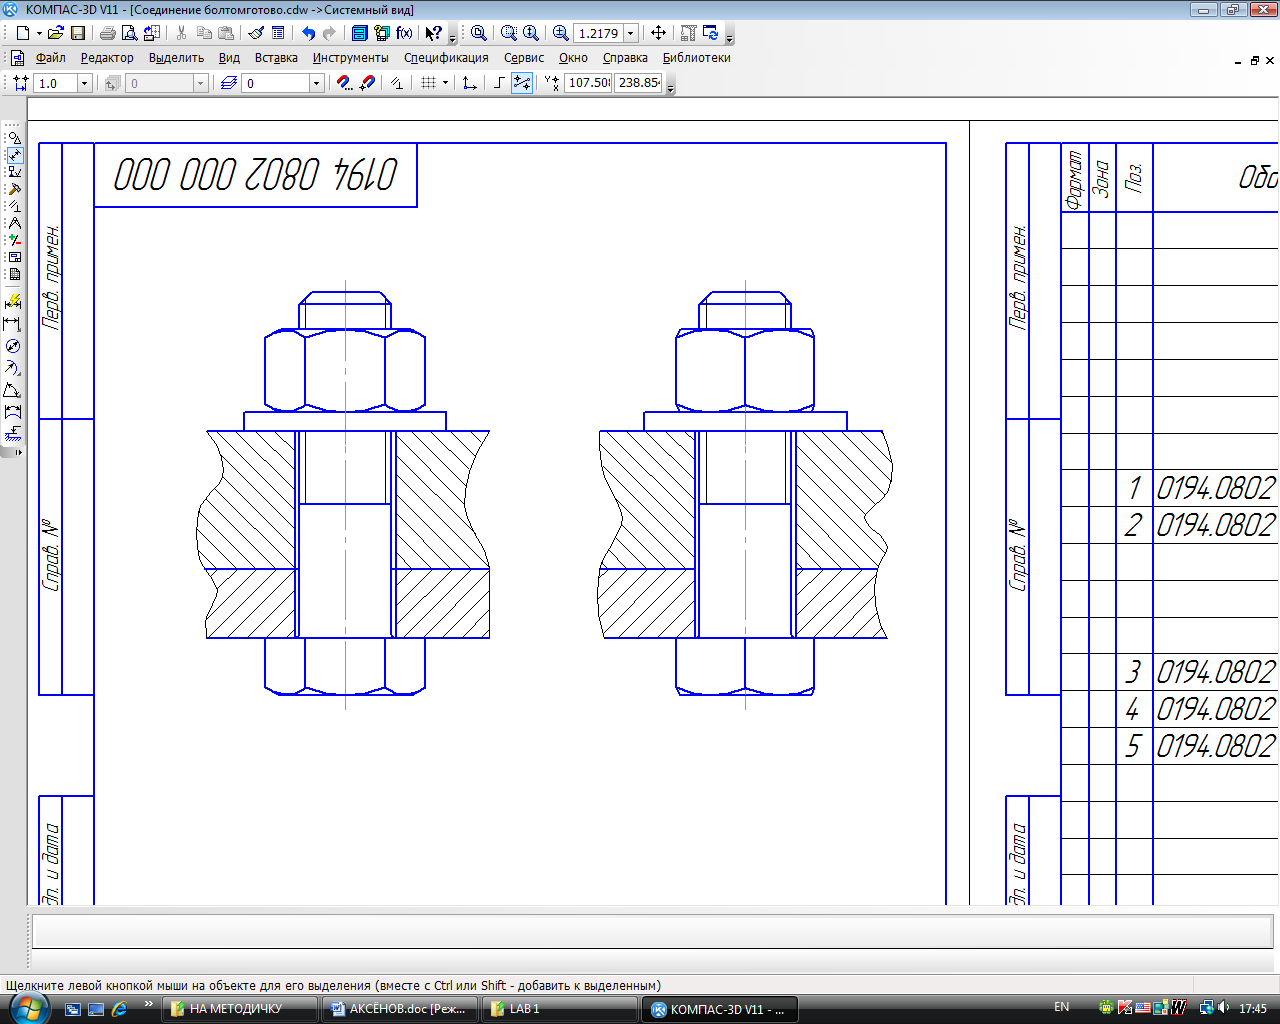
Task: Click the disable snaps magnet icon
Action: 366,83
